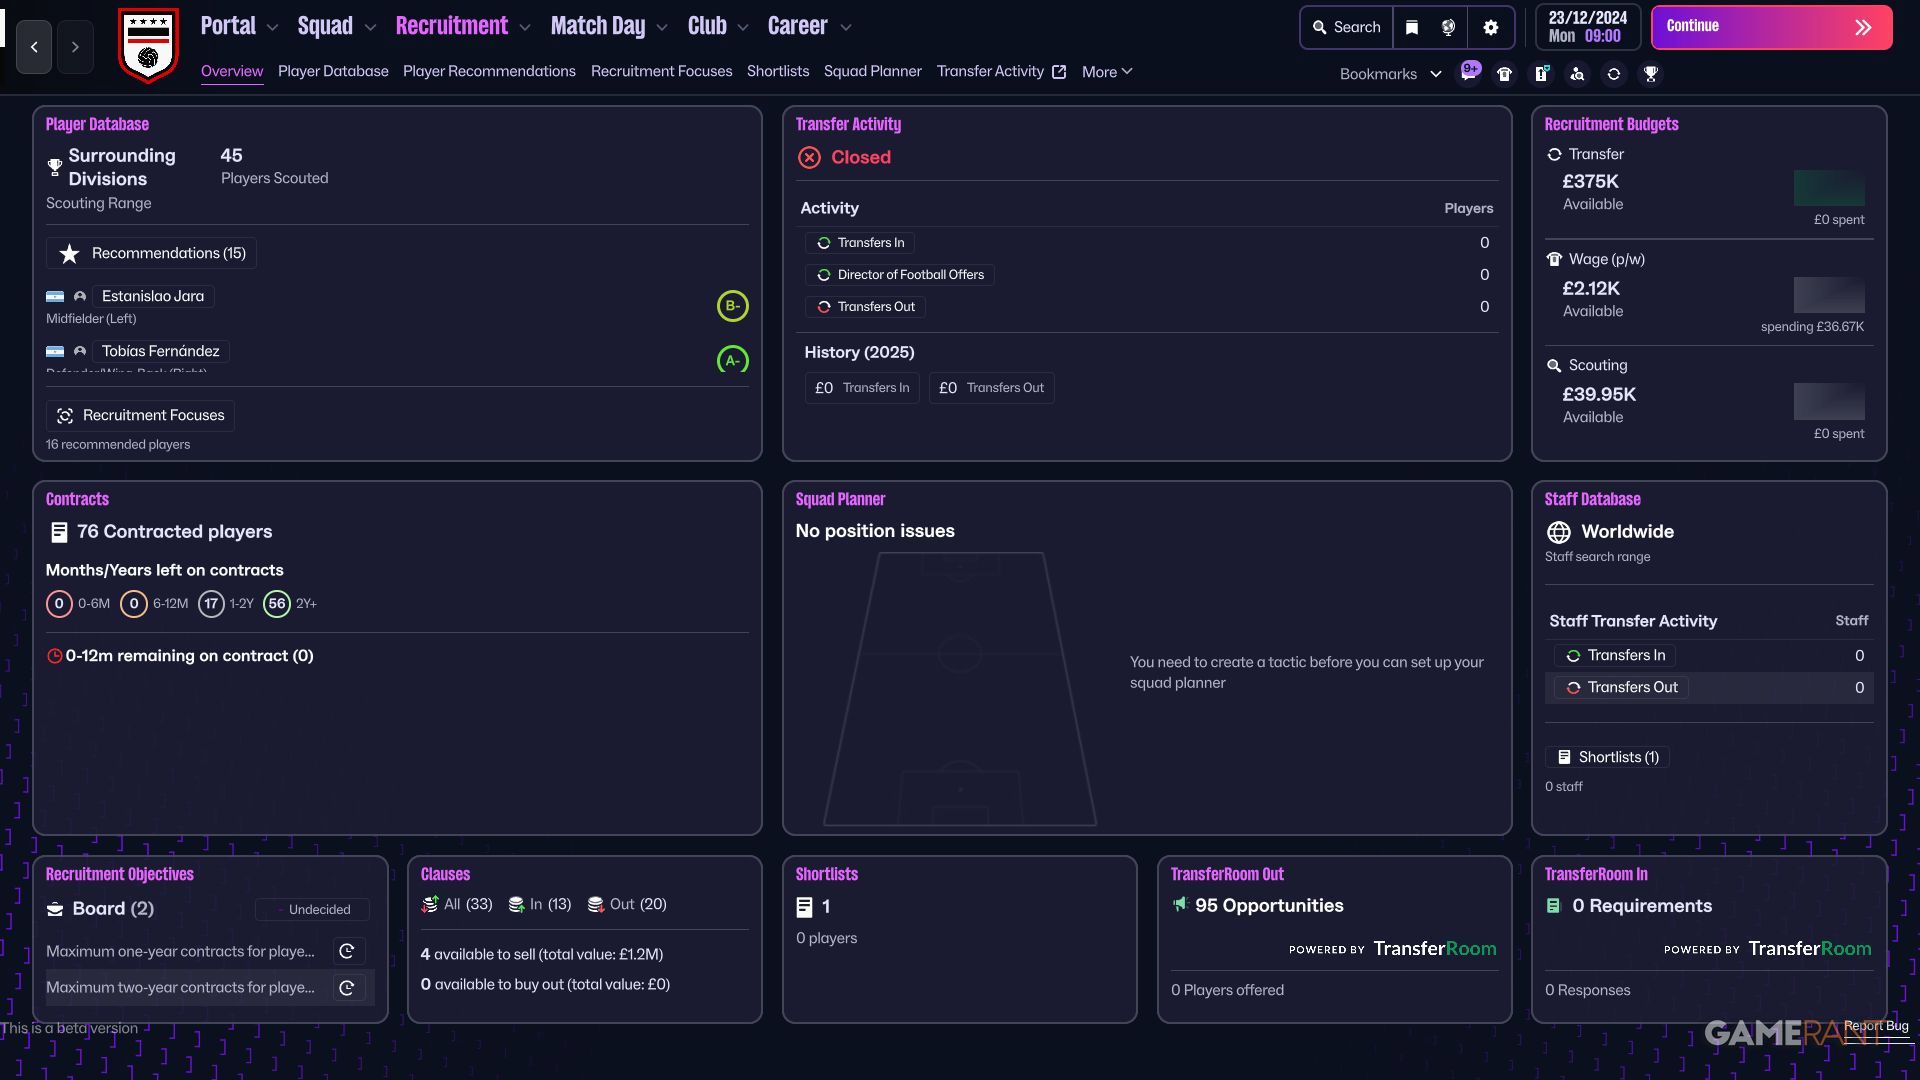Toggle second board objective two-year contracts icon
1920x1080 pixels.
pyautogui.click(x=347, y=988)
